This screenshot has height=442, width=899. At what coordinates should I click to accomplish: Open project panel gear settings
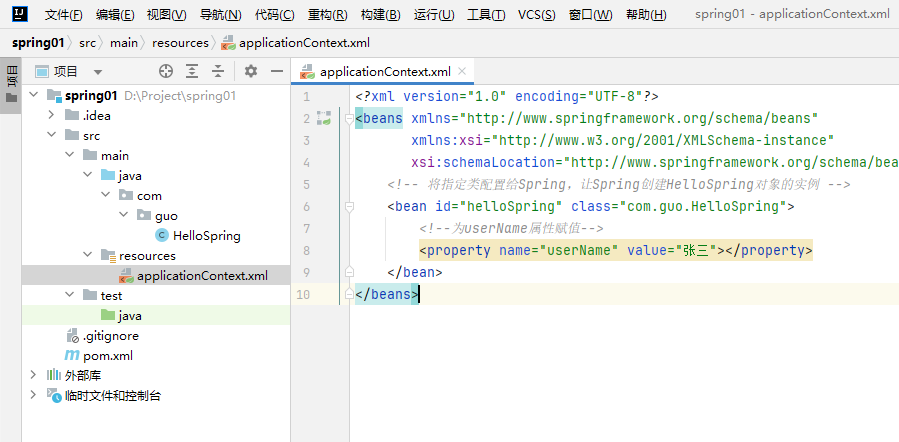coord(251,71)
